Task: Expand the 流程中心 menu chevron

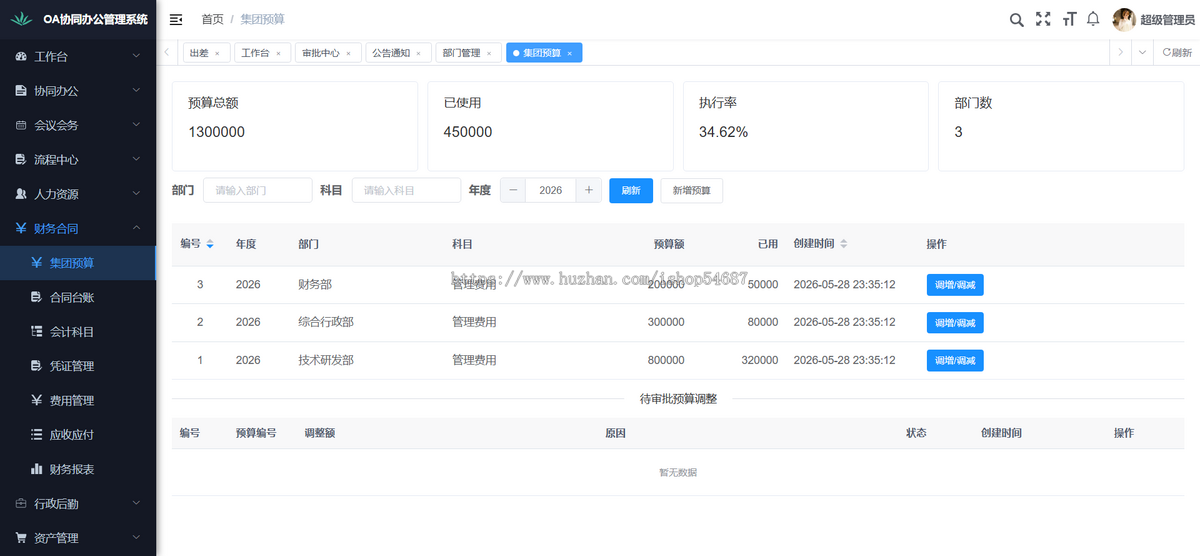Action: point(137,160)
